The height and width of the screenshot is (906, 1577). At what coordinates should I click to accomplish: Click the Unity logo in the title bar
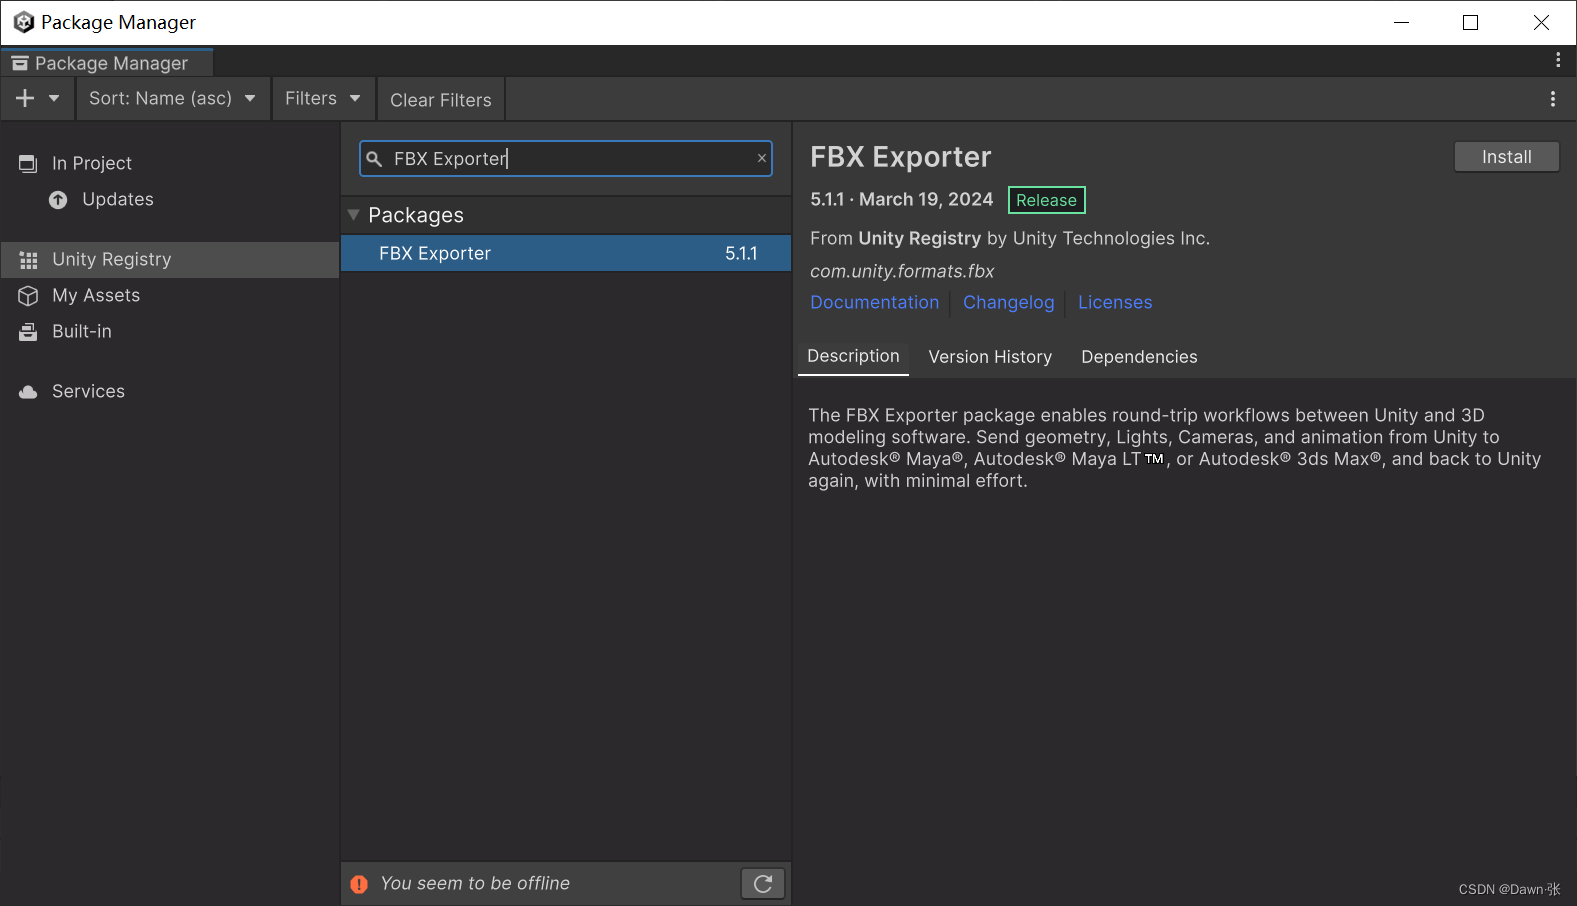click(x=24, y=22)
